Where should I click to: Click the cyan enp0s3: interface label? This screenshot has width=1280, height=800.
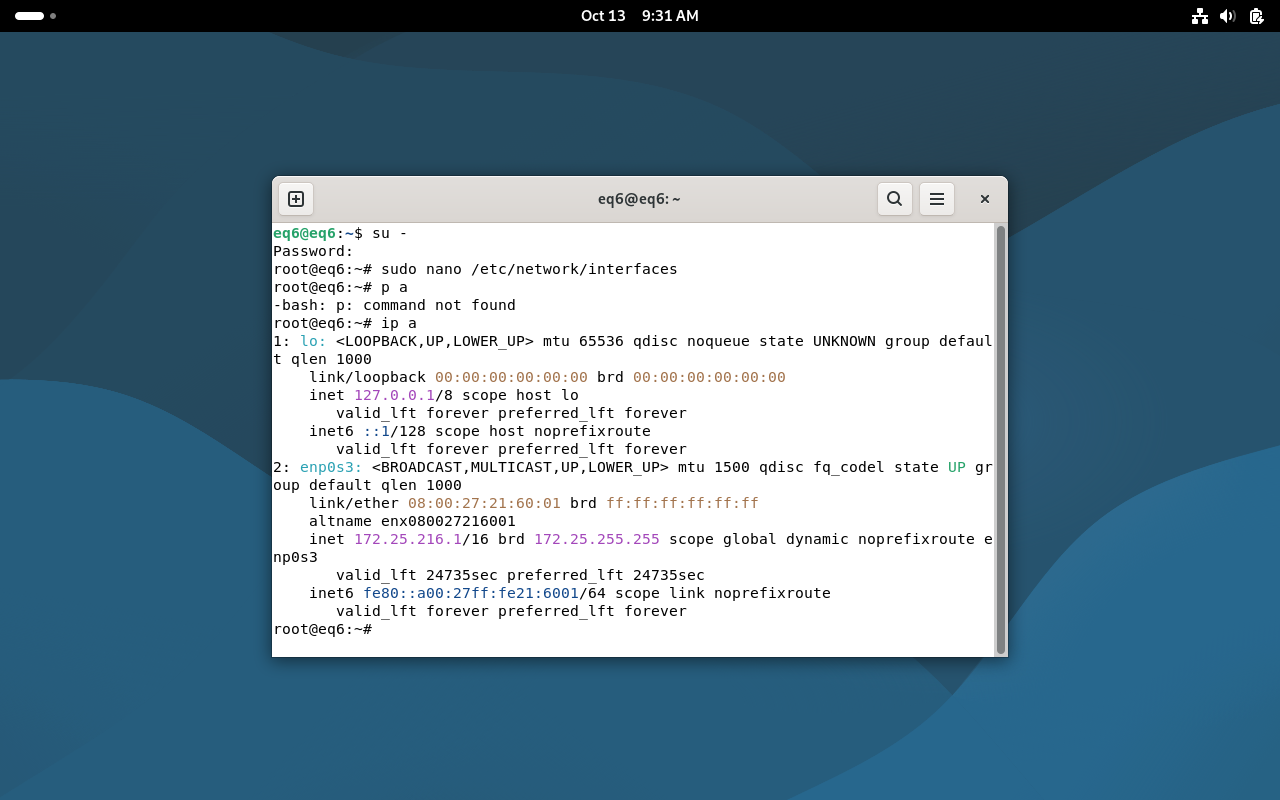331,467
